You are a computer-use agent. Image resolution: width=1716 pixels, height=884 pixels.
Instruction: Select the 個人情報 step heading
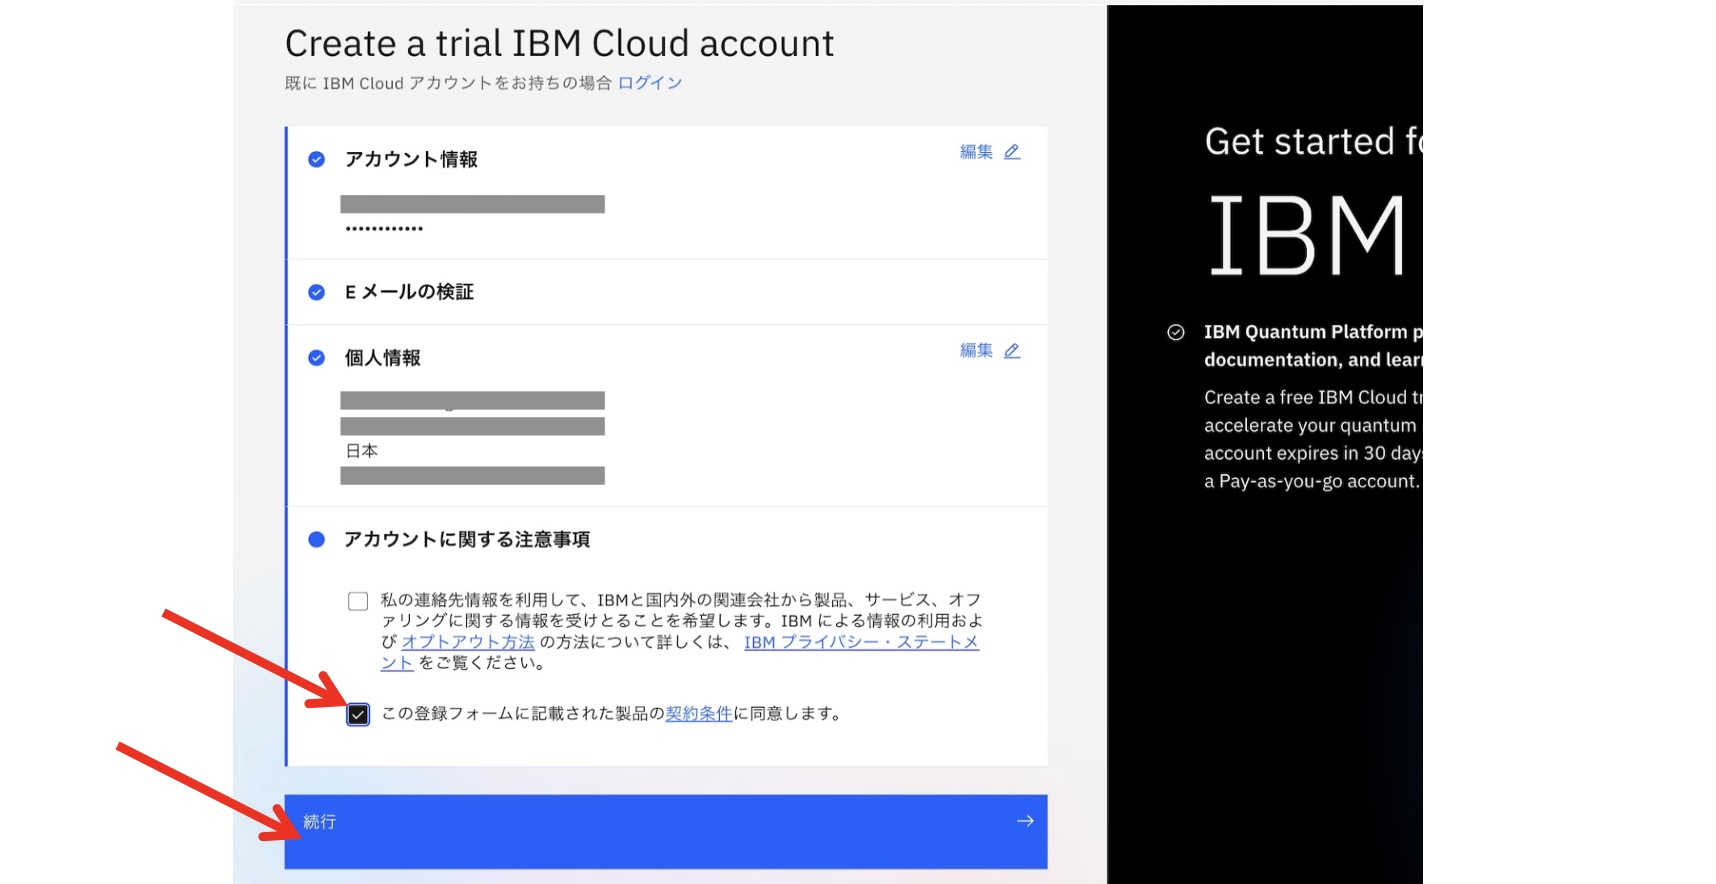382,358
